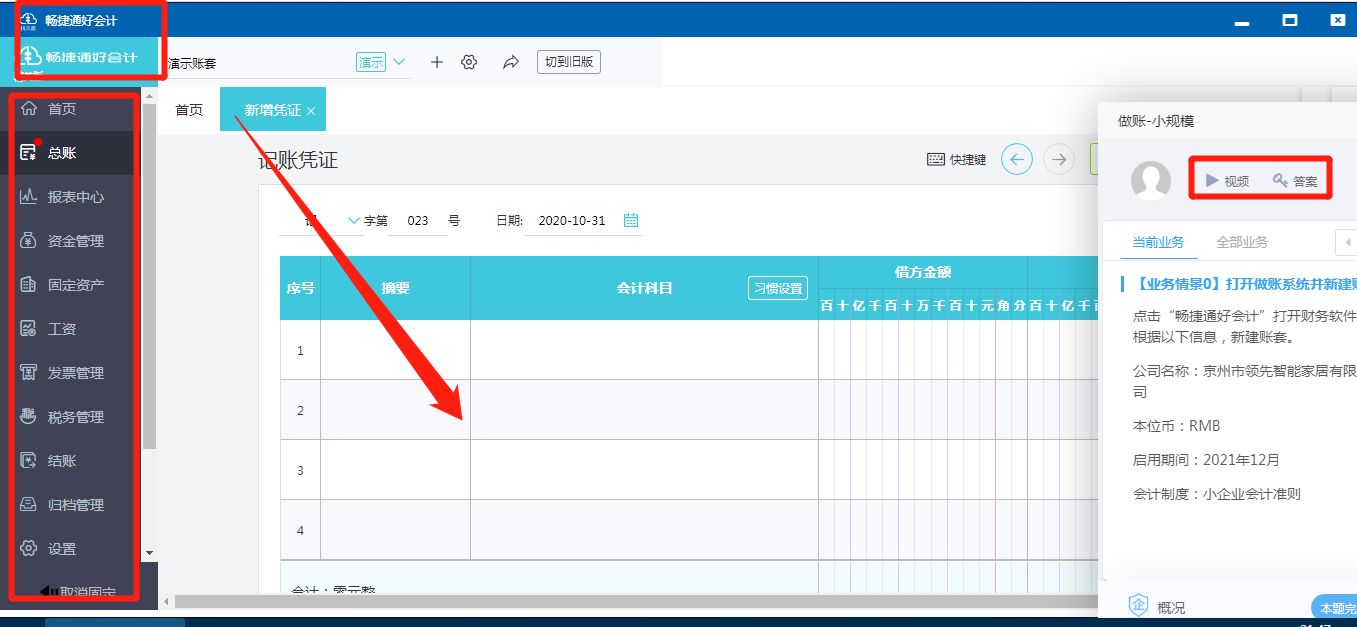Click the 摘要 cell in row 1
Image resolution: width=1357 pixels, height=627 pixels.
[395, 350]
